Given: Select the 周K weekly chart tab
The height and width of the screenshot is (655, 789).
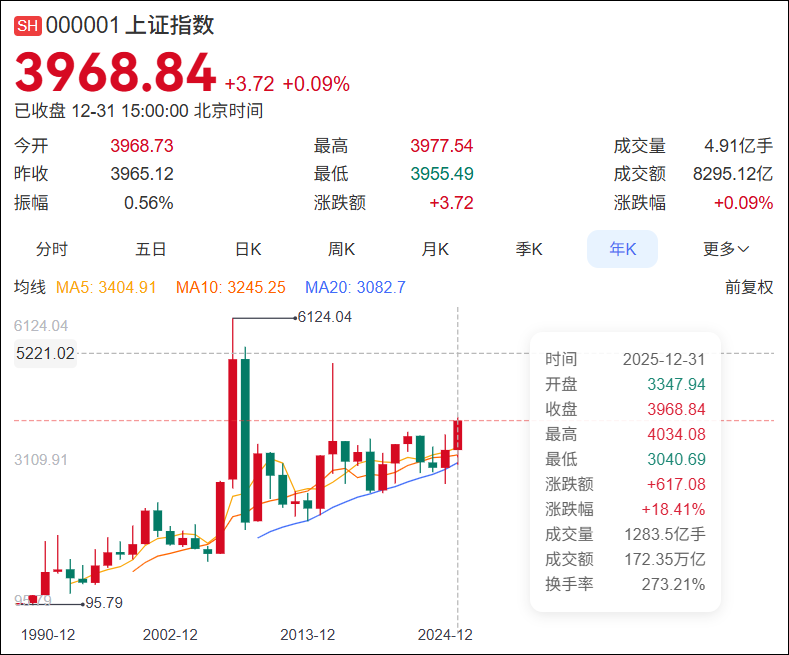Looking at the screenshot, I should [x=342, y=249].
